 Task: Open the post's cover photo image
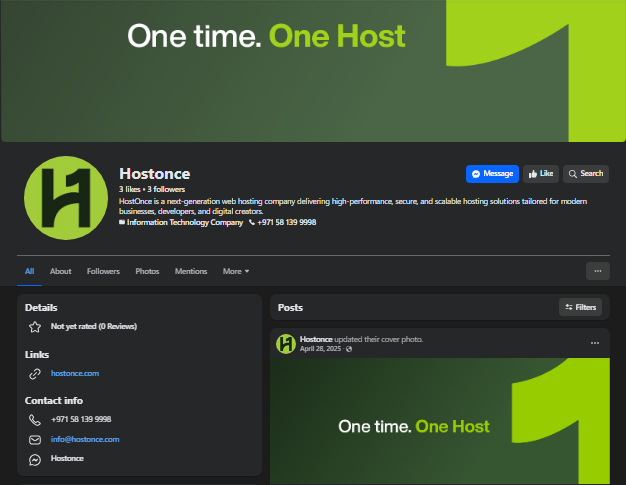click(x=440, y=422)
